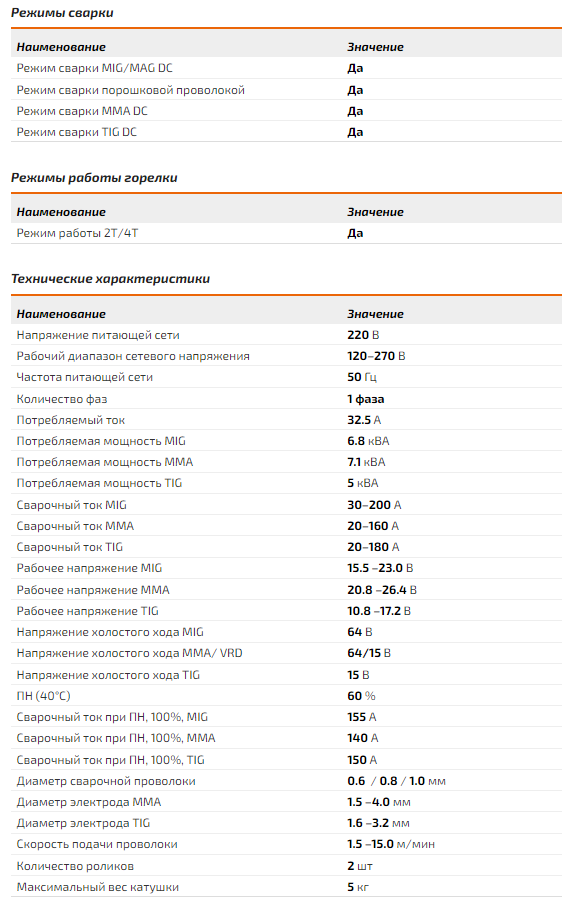Screen dimensions: 574x916
Task: Select the 64/15 В open-circuit voltage value
Action: [x=369, y=653]
